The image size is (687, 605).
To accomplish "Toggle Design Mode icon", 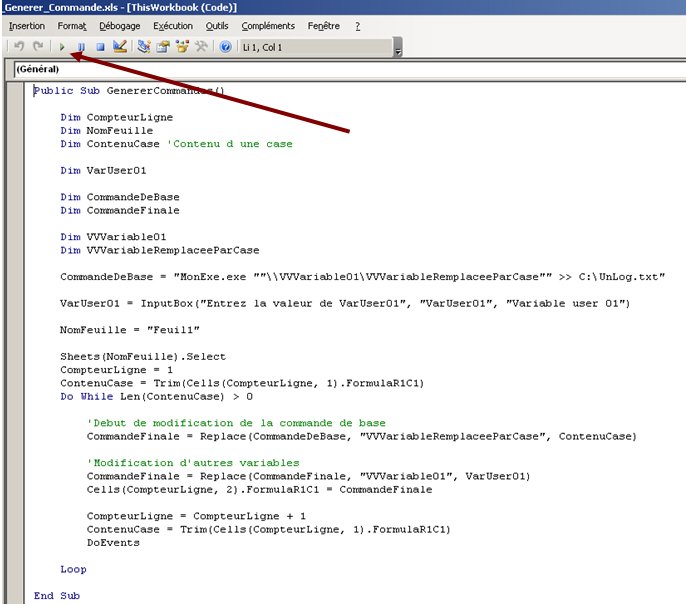I will [119, 47].
